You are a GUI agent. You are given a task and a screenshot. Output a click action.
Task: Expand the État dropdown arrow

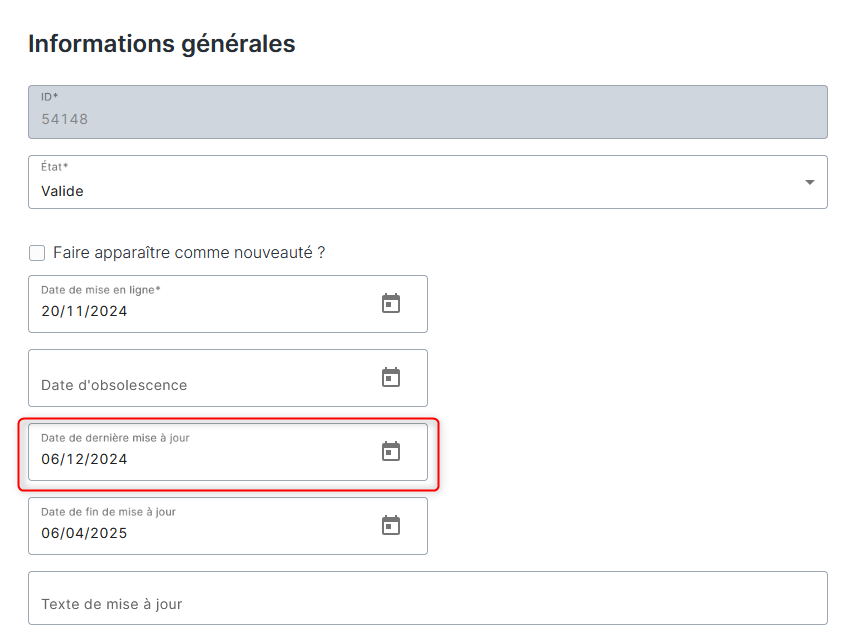point(809,182)
